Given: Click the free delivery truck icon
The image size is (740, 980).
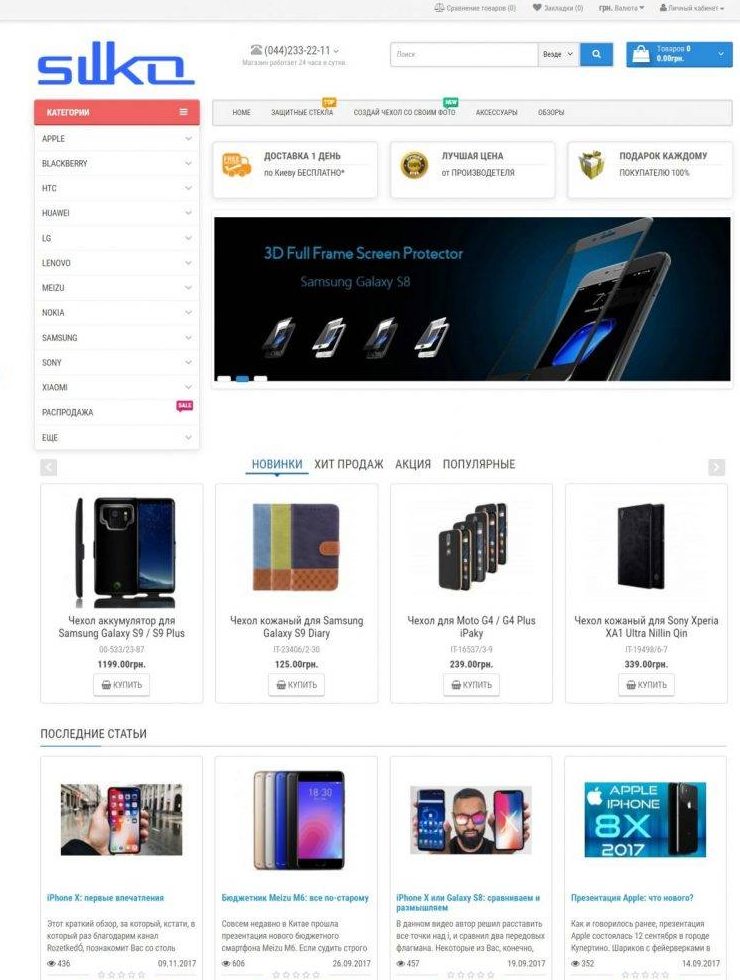Looking at the screenshot, I should tap(236, 166).
